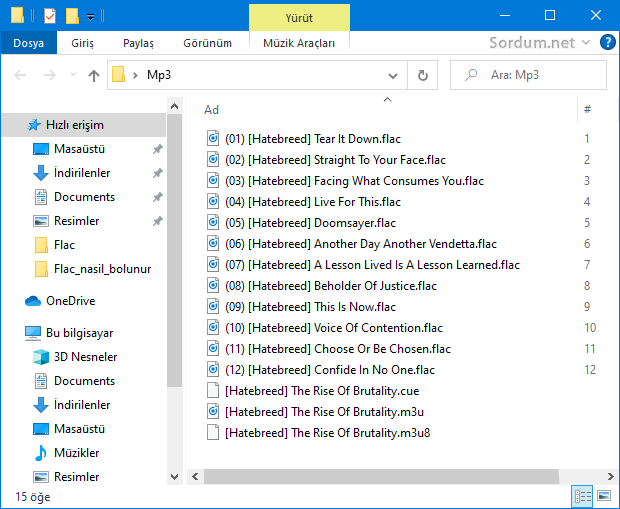Click the 3D Nesneler cube icon
The width and height of the screenshot is (620, 509).
pyautogui.click(x=41, y=357)
